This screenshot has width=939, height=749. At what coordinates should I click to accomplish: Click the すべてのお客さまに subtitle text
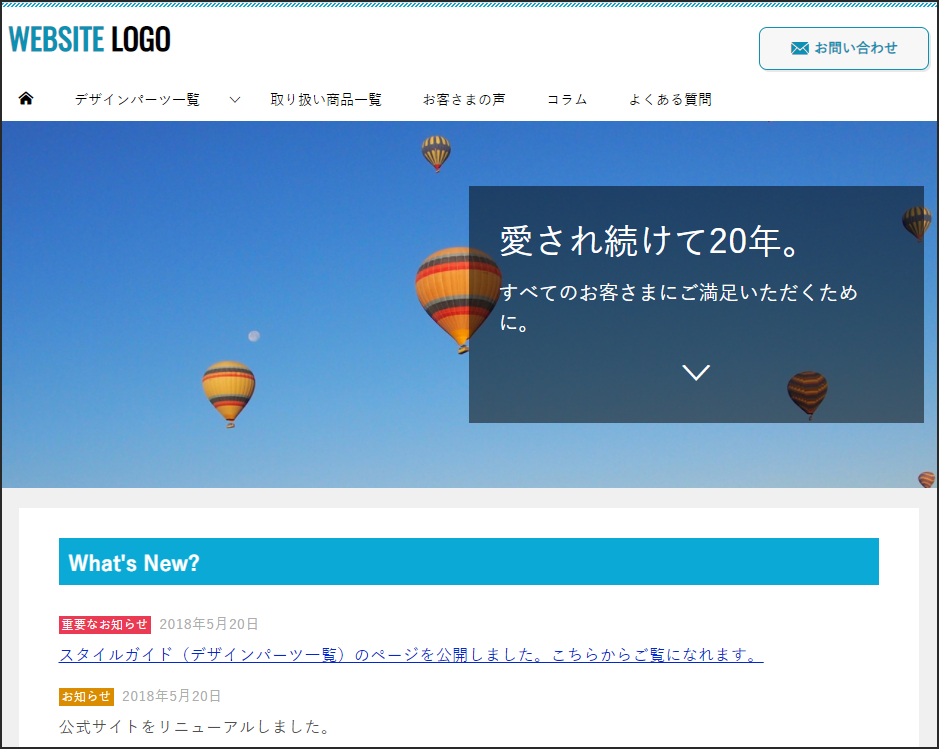click(x=678, y=308)
